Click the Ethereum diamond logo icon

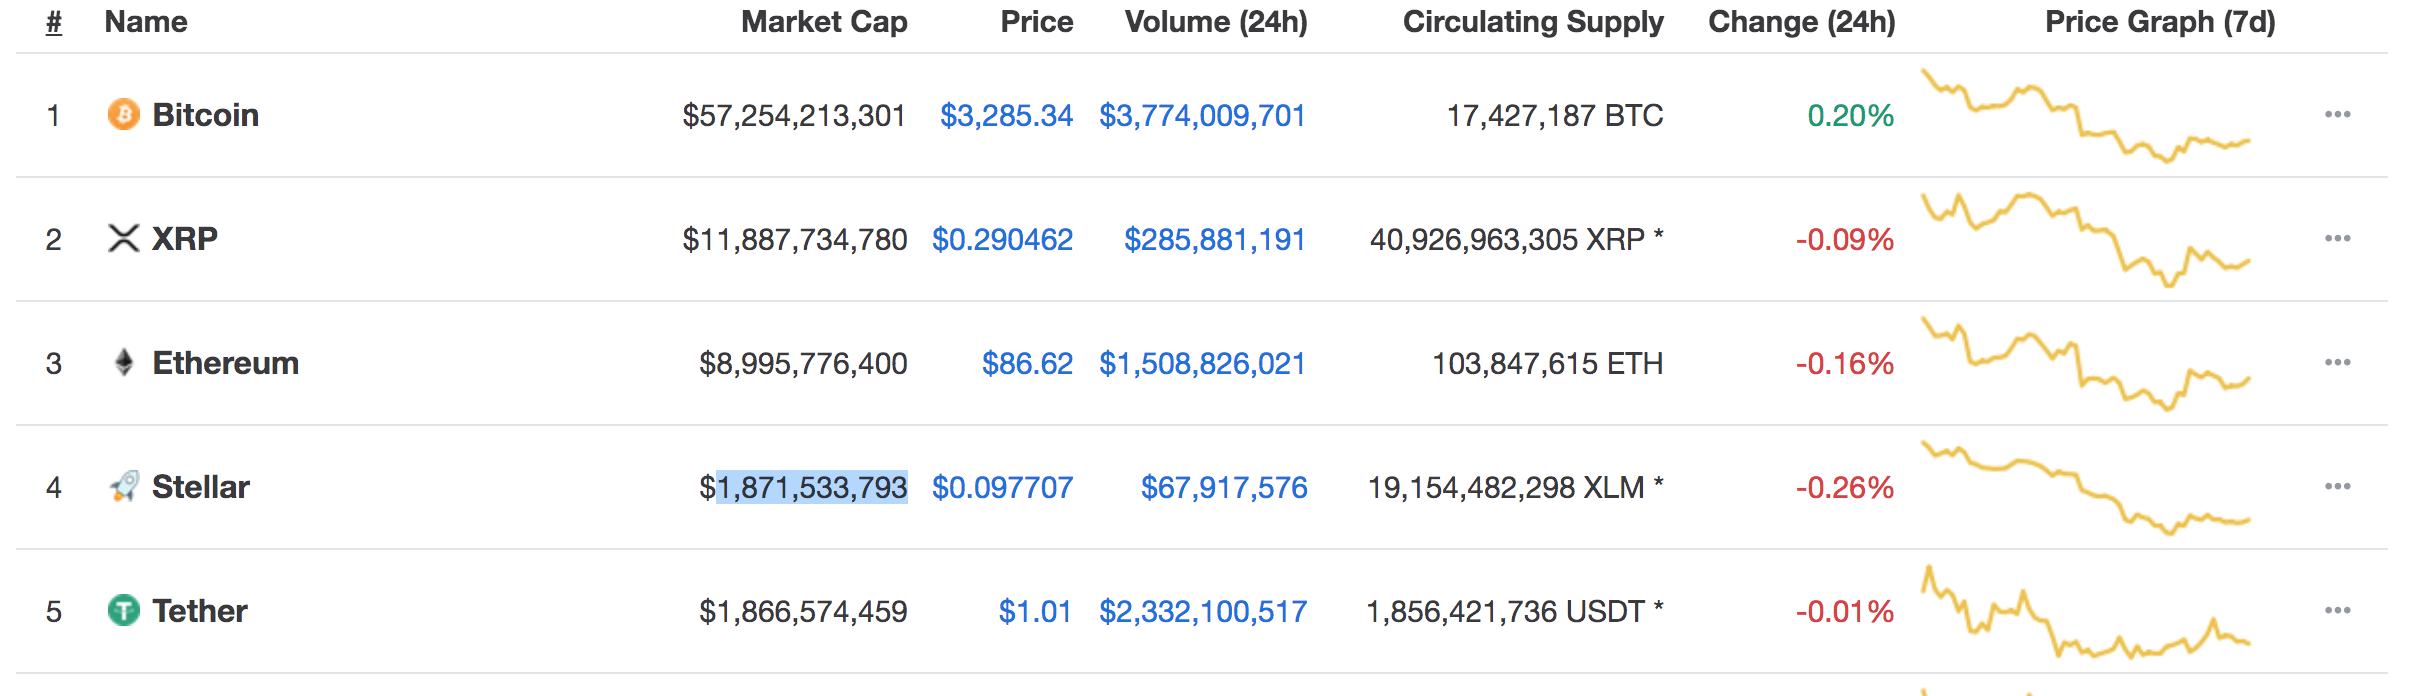click(123, 362)
